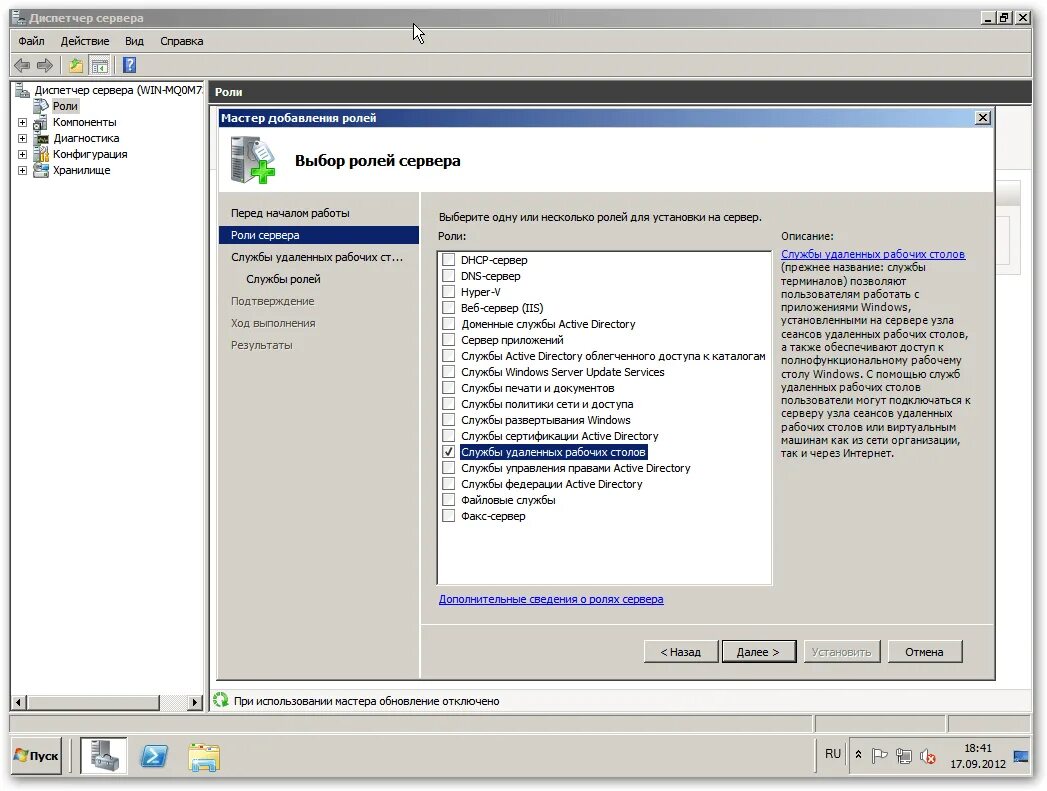The image size is (1047, 791).
Task: Click the tree pane horizontal scrollbar left arrow
Action: point(19,702)
